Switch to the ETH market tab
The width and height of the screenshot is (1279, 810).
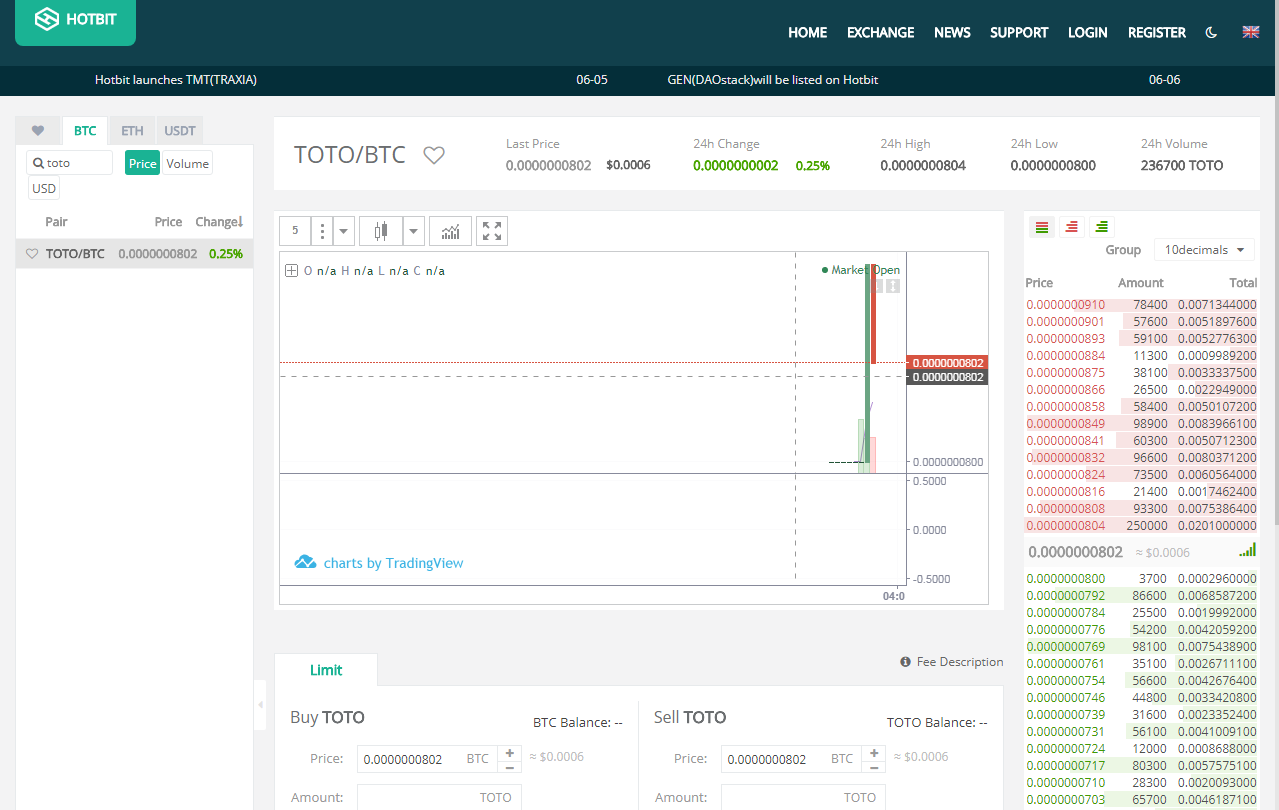[132, 130]
